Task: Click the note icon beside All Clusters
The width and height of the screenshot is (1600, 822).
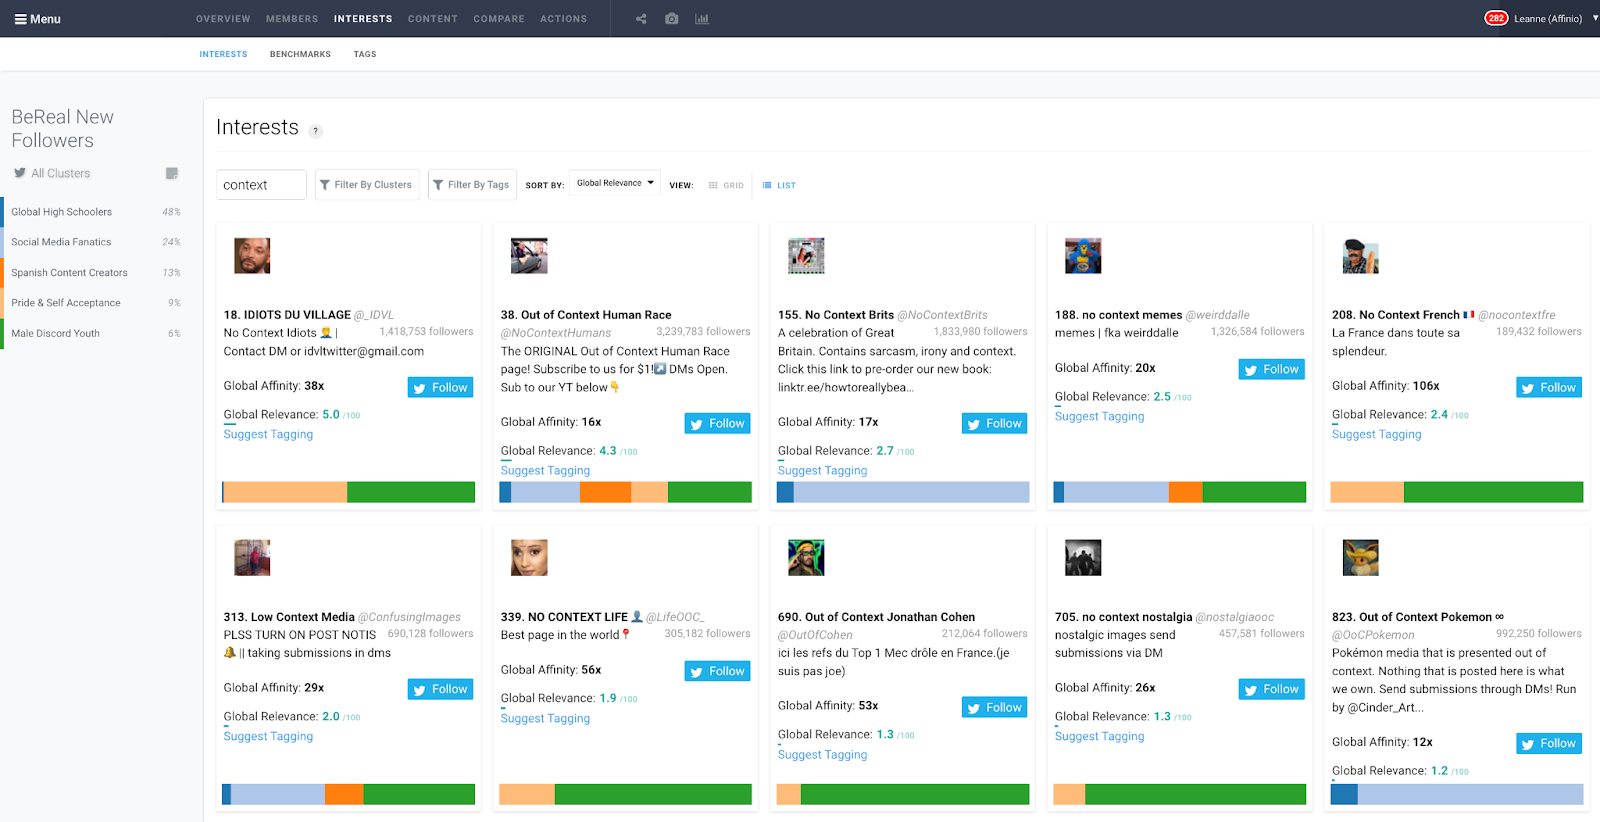Action: 172,173
